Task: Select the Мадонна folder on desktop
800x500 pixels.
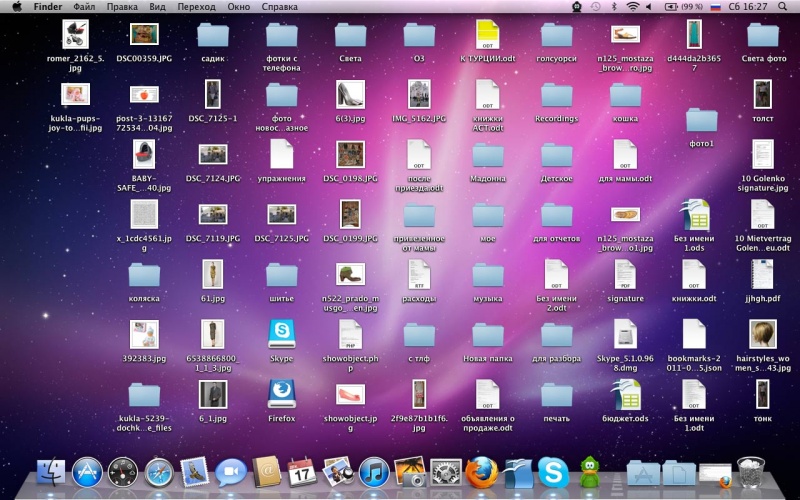Action: (x=488, y=155)
